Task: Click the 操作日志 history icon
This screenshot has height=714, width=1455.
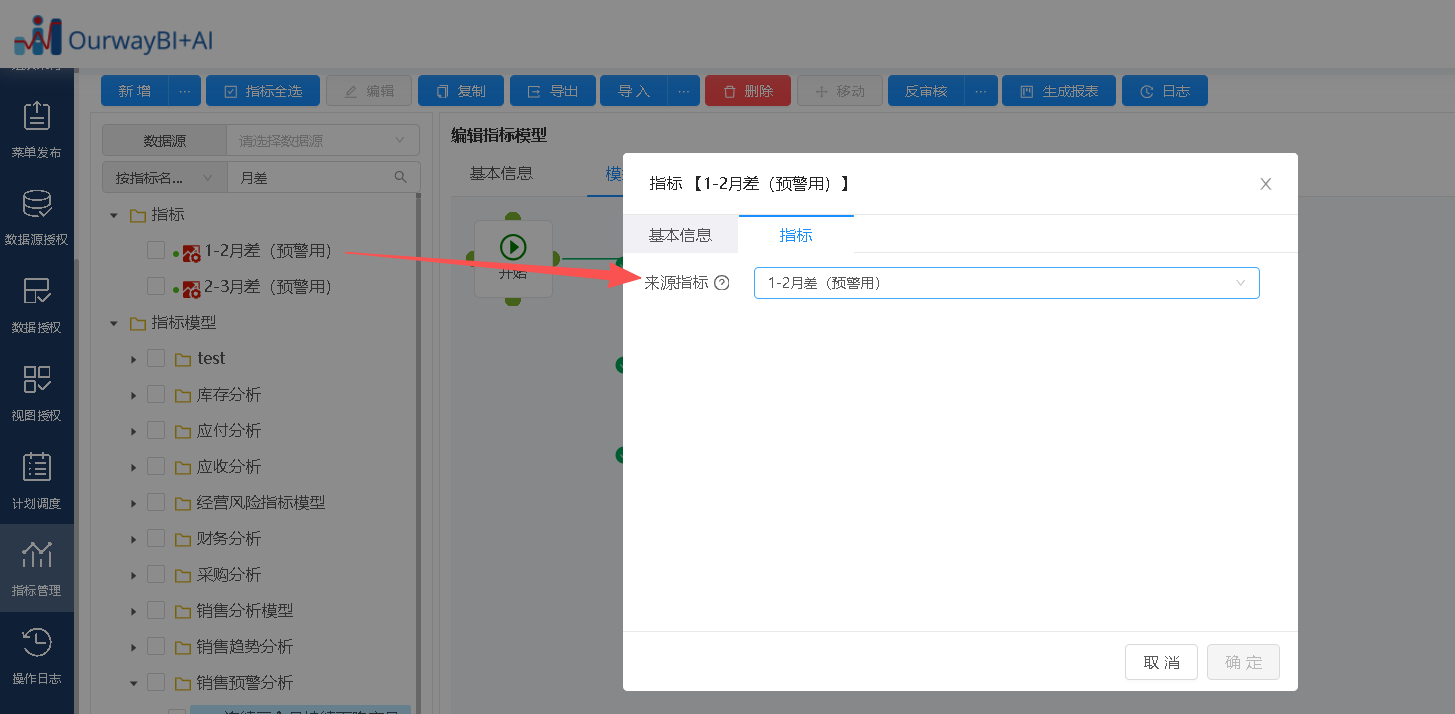Action: [37, 643]
